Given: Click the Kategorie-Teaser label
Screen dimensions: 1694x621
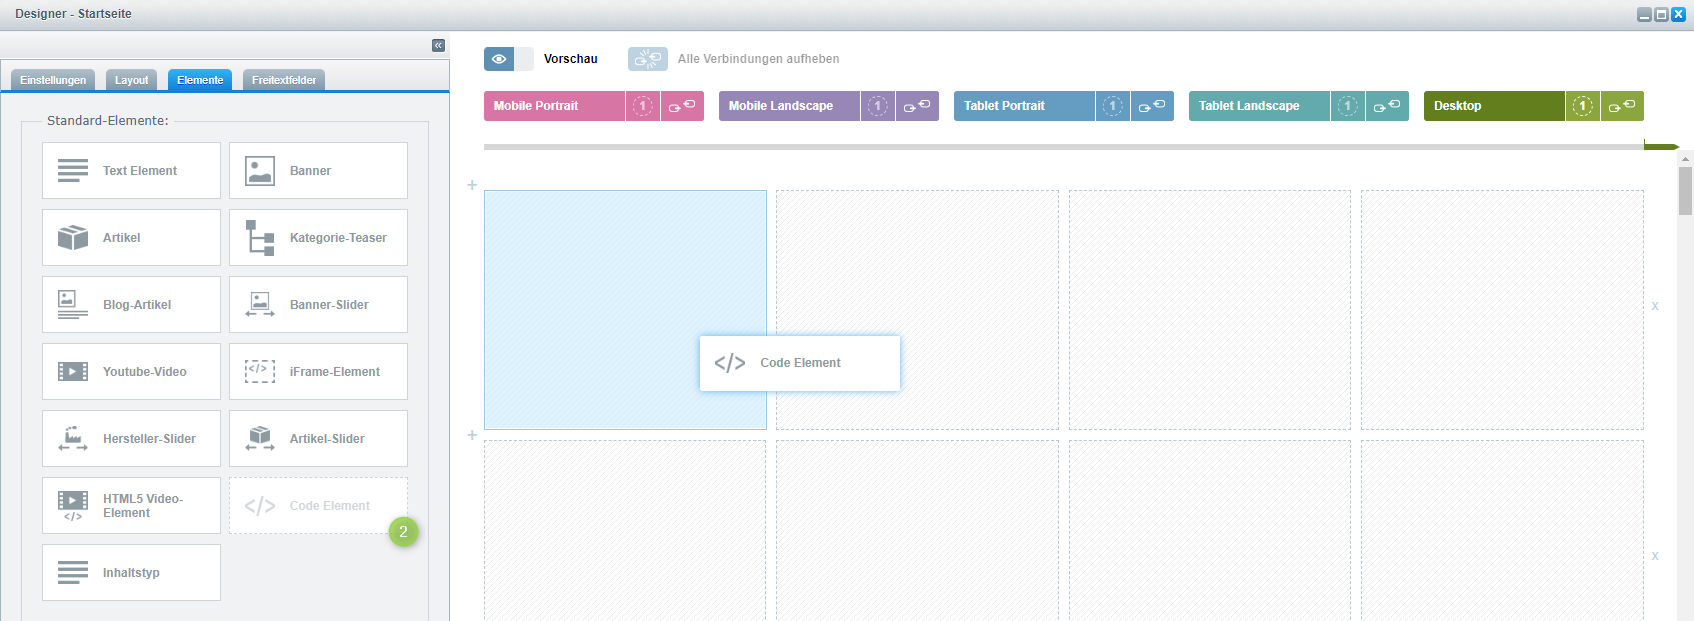Looking at the screenshot, I should coord(338,238).
